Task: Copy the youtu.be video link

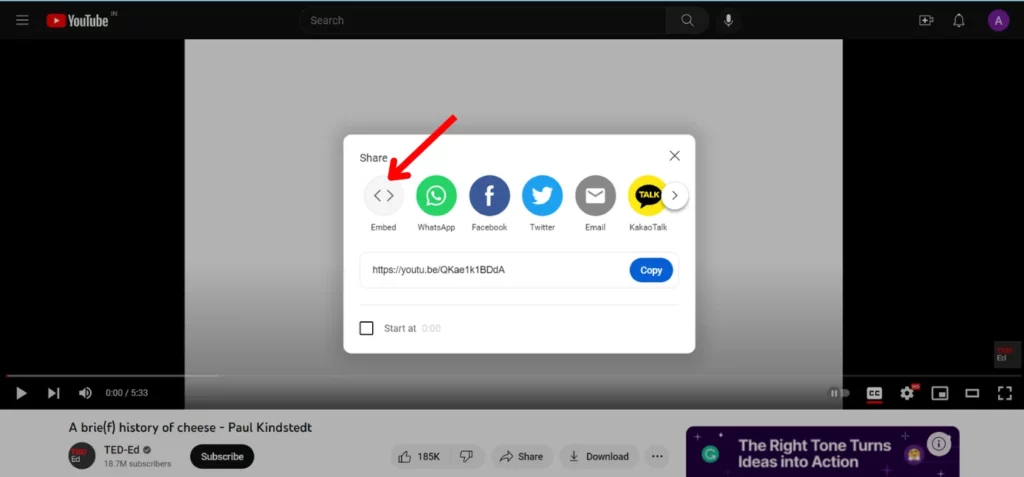Action: click(651, 270)
